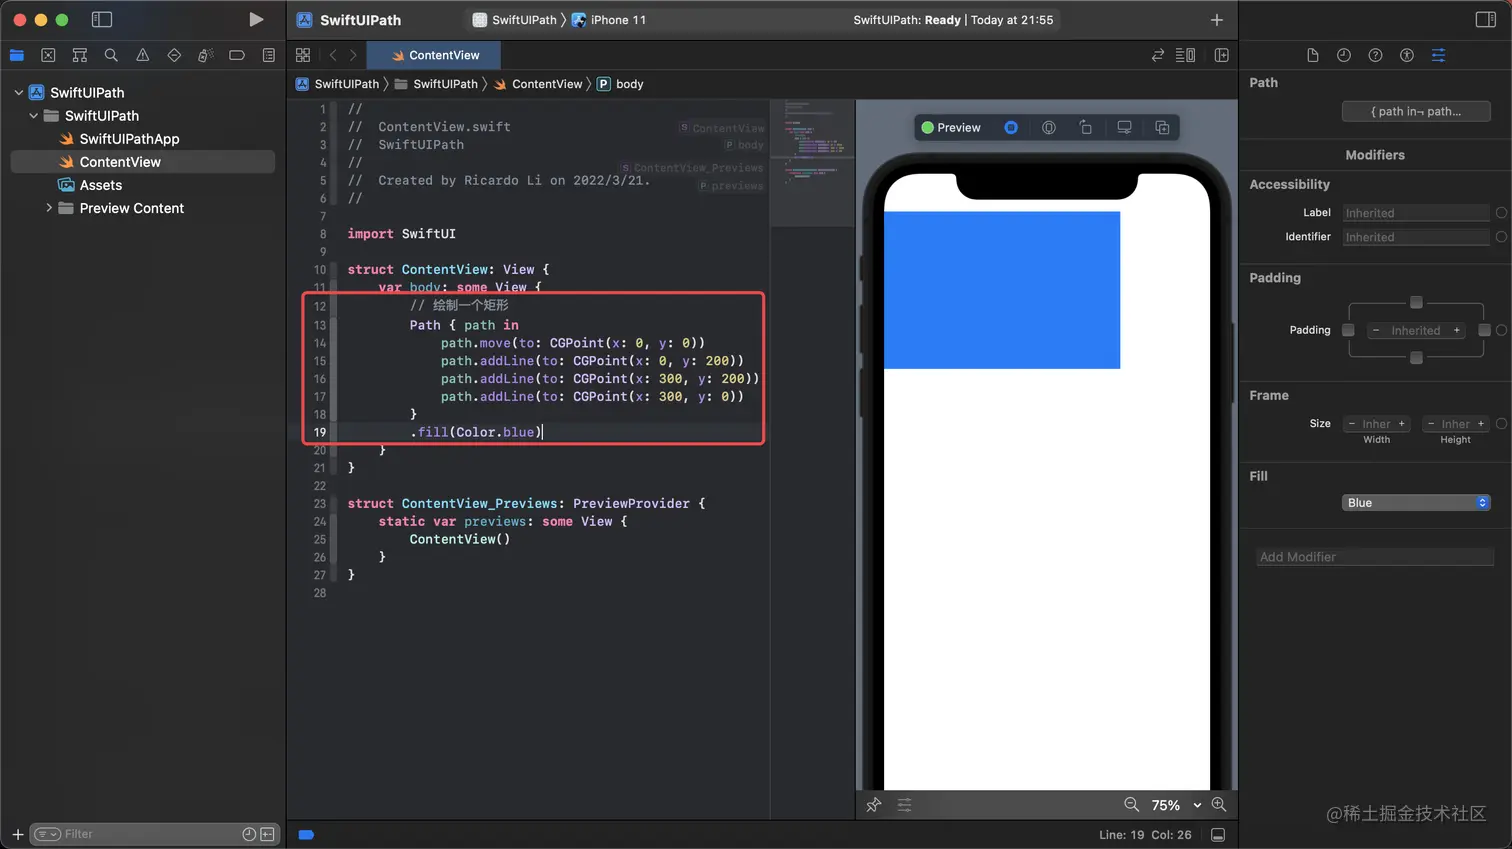Open preview device settings

coord(1125,127)
